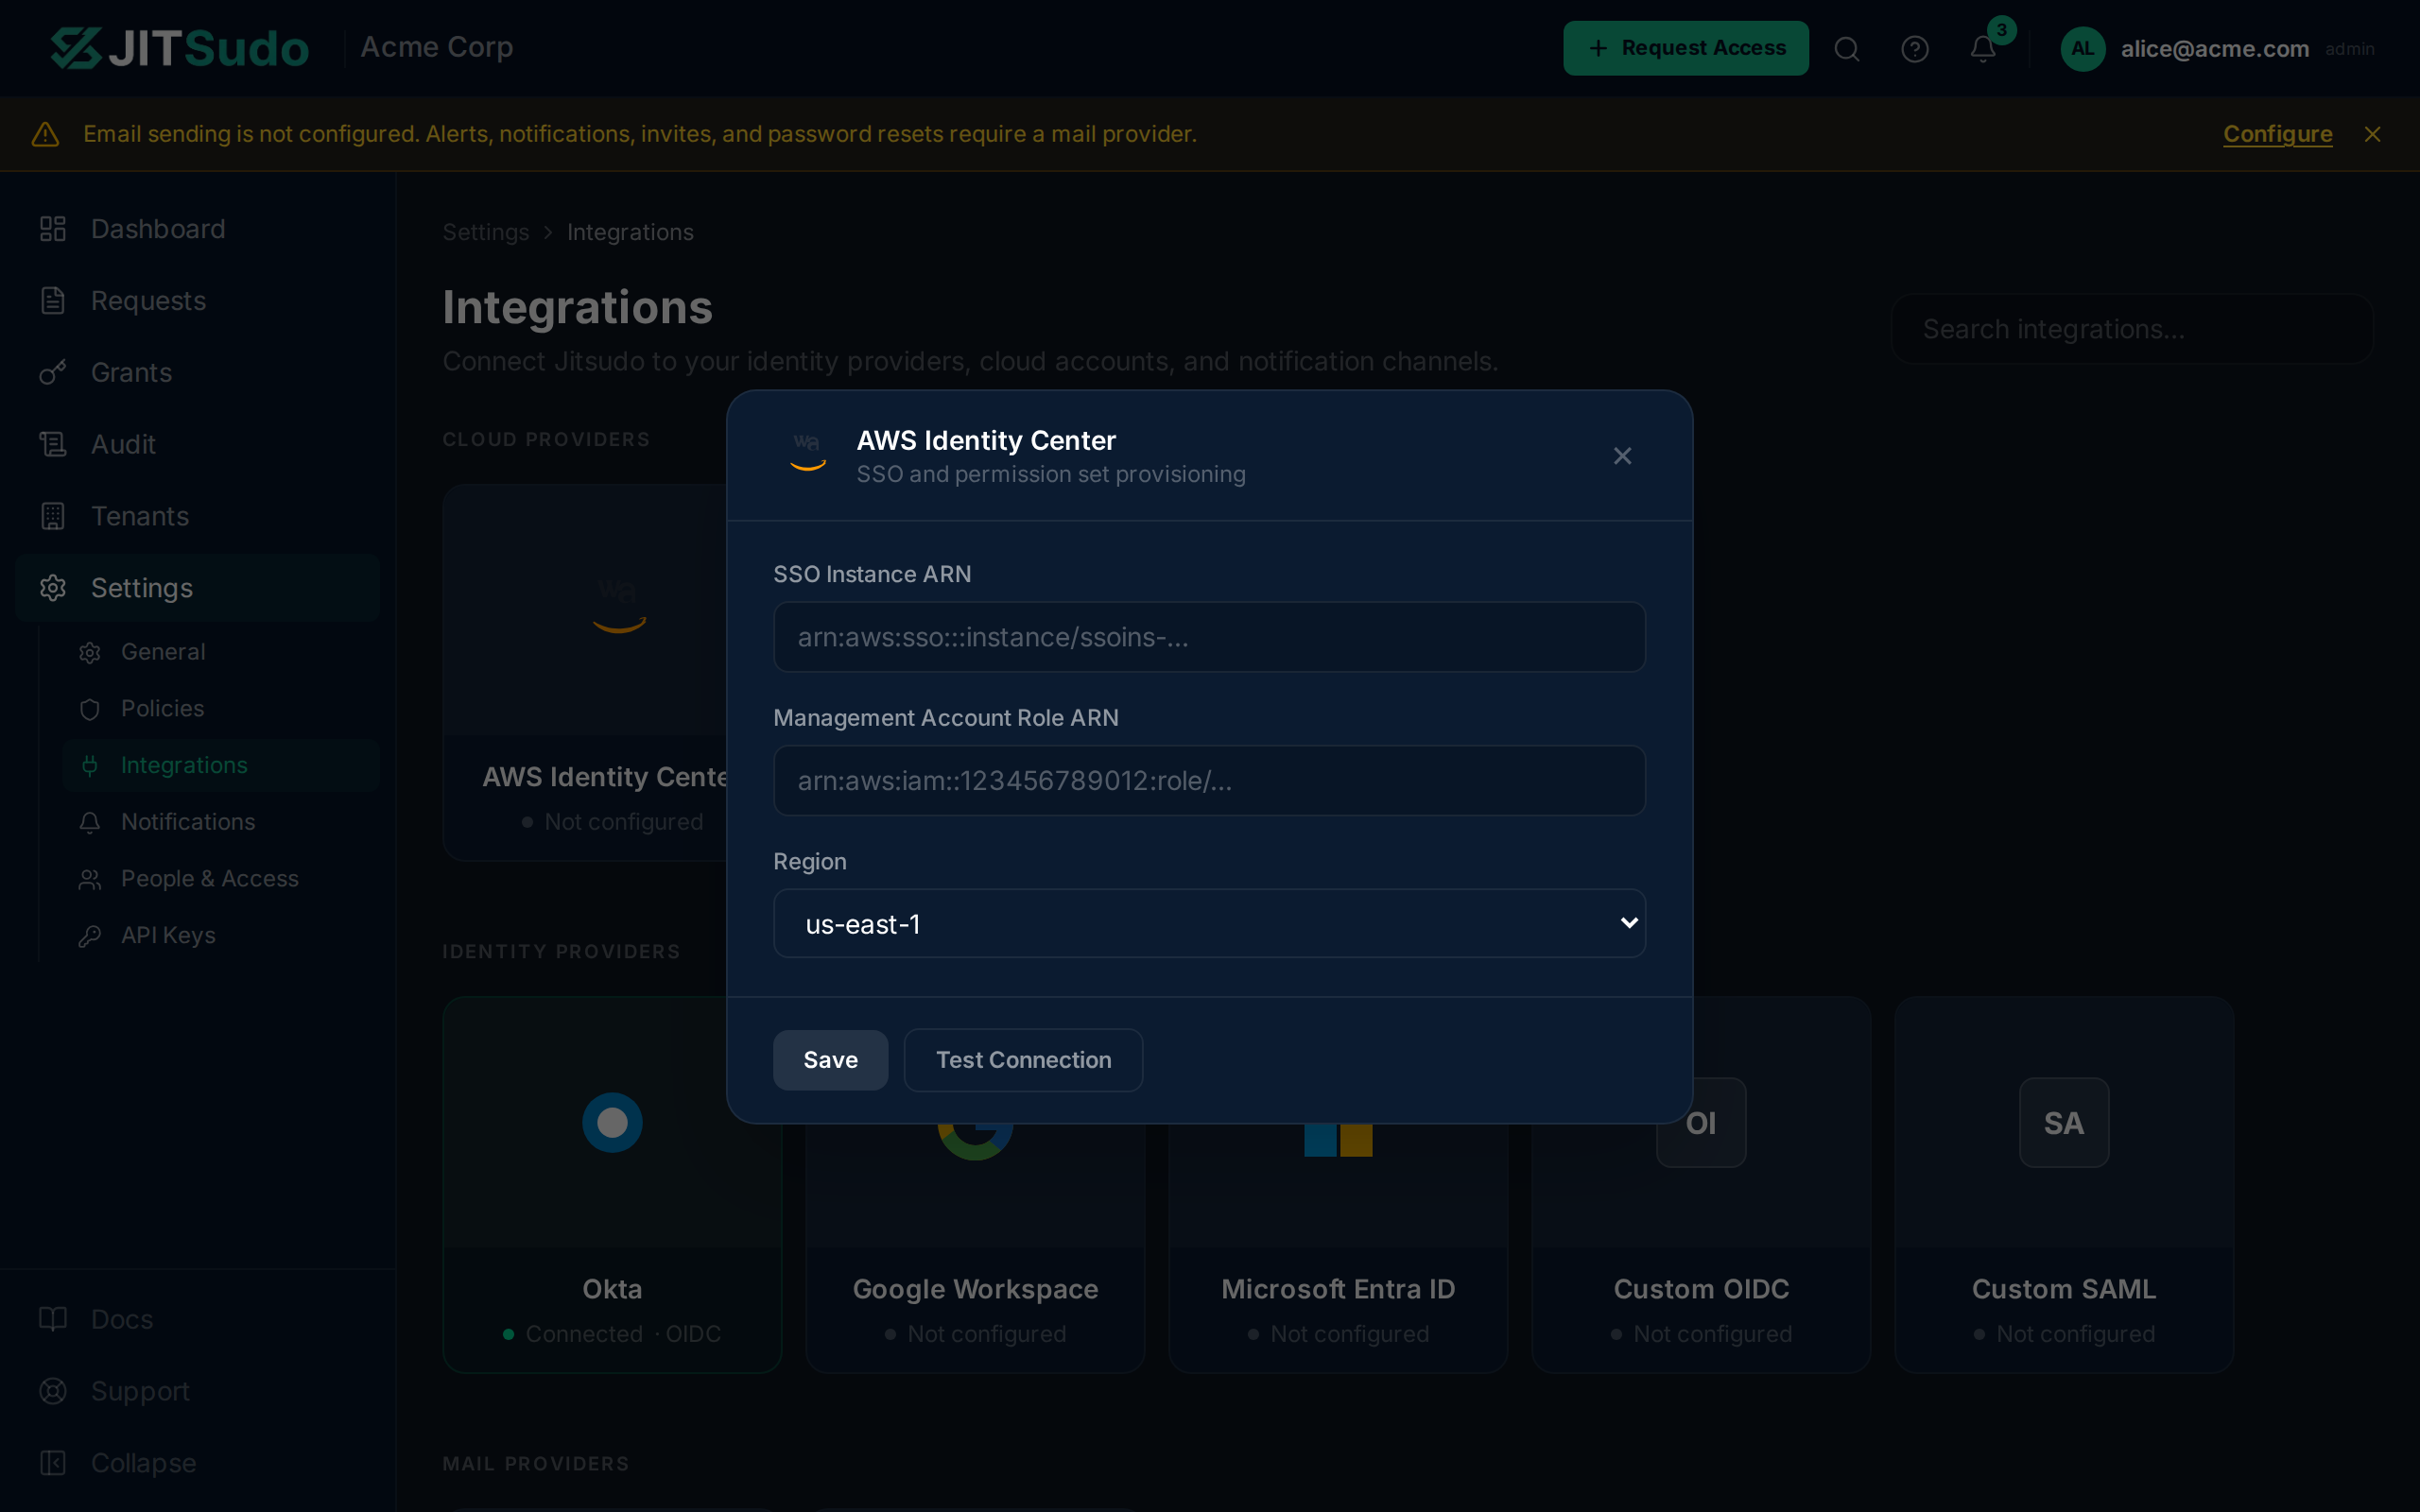Viewport: 2420px width, 1512px height.
Task: Click the warning triangle icon in banner
Action: click(46, 134)
